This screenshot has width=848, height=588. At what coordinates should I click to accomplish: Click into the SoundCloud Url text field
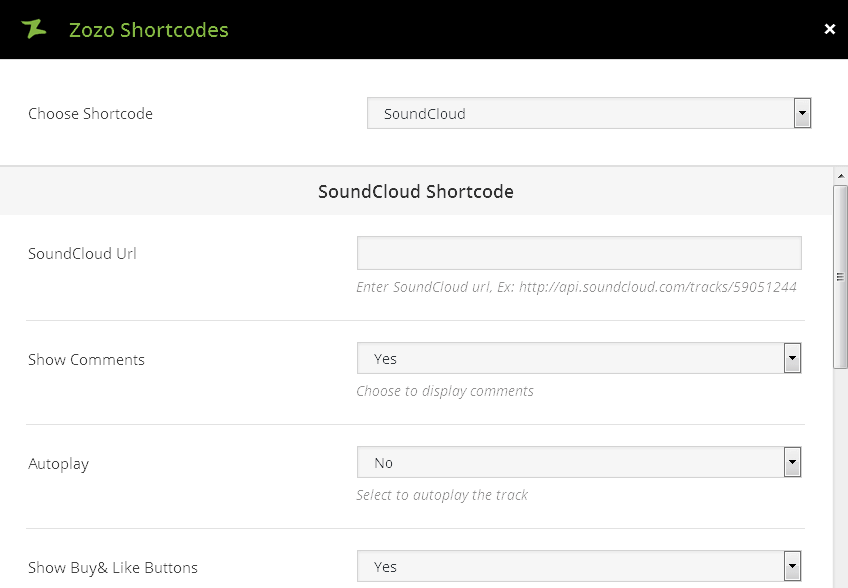point(579,253)
